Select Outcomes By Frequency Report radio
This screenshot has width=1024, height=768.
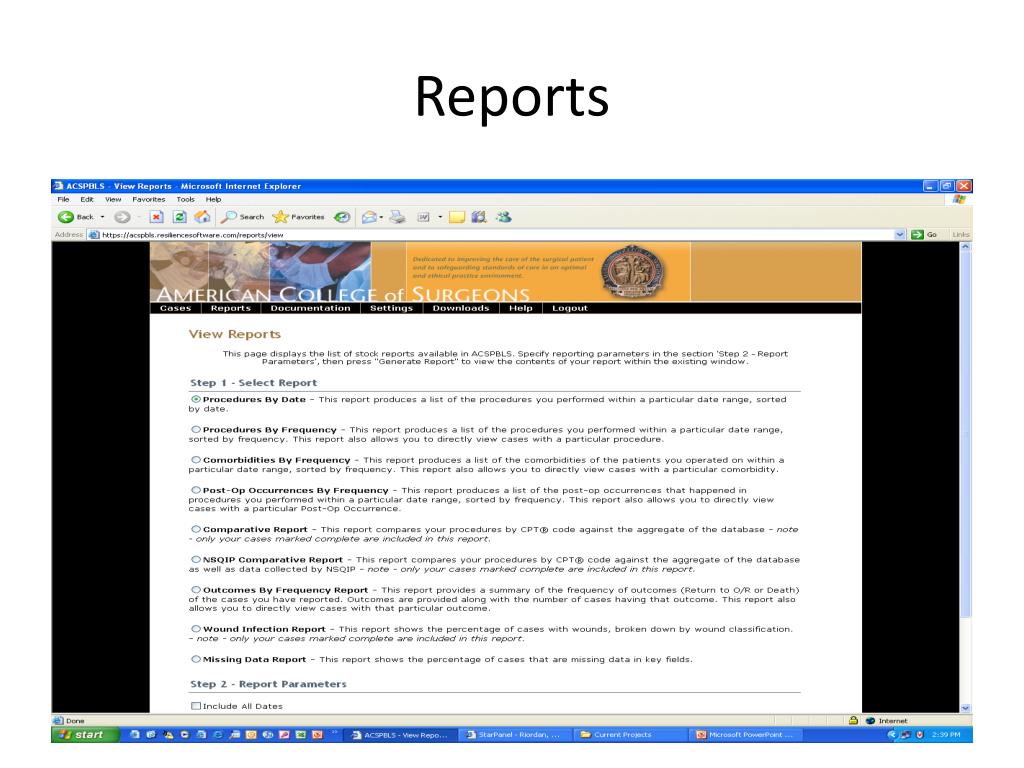(196, 590)
